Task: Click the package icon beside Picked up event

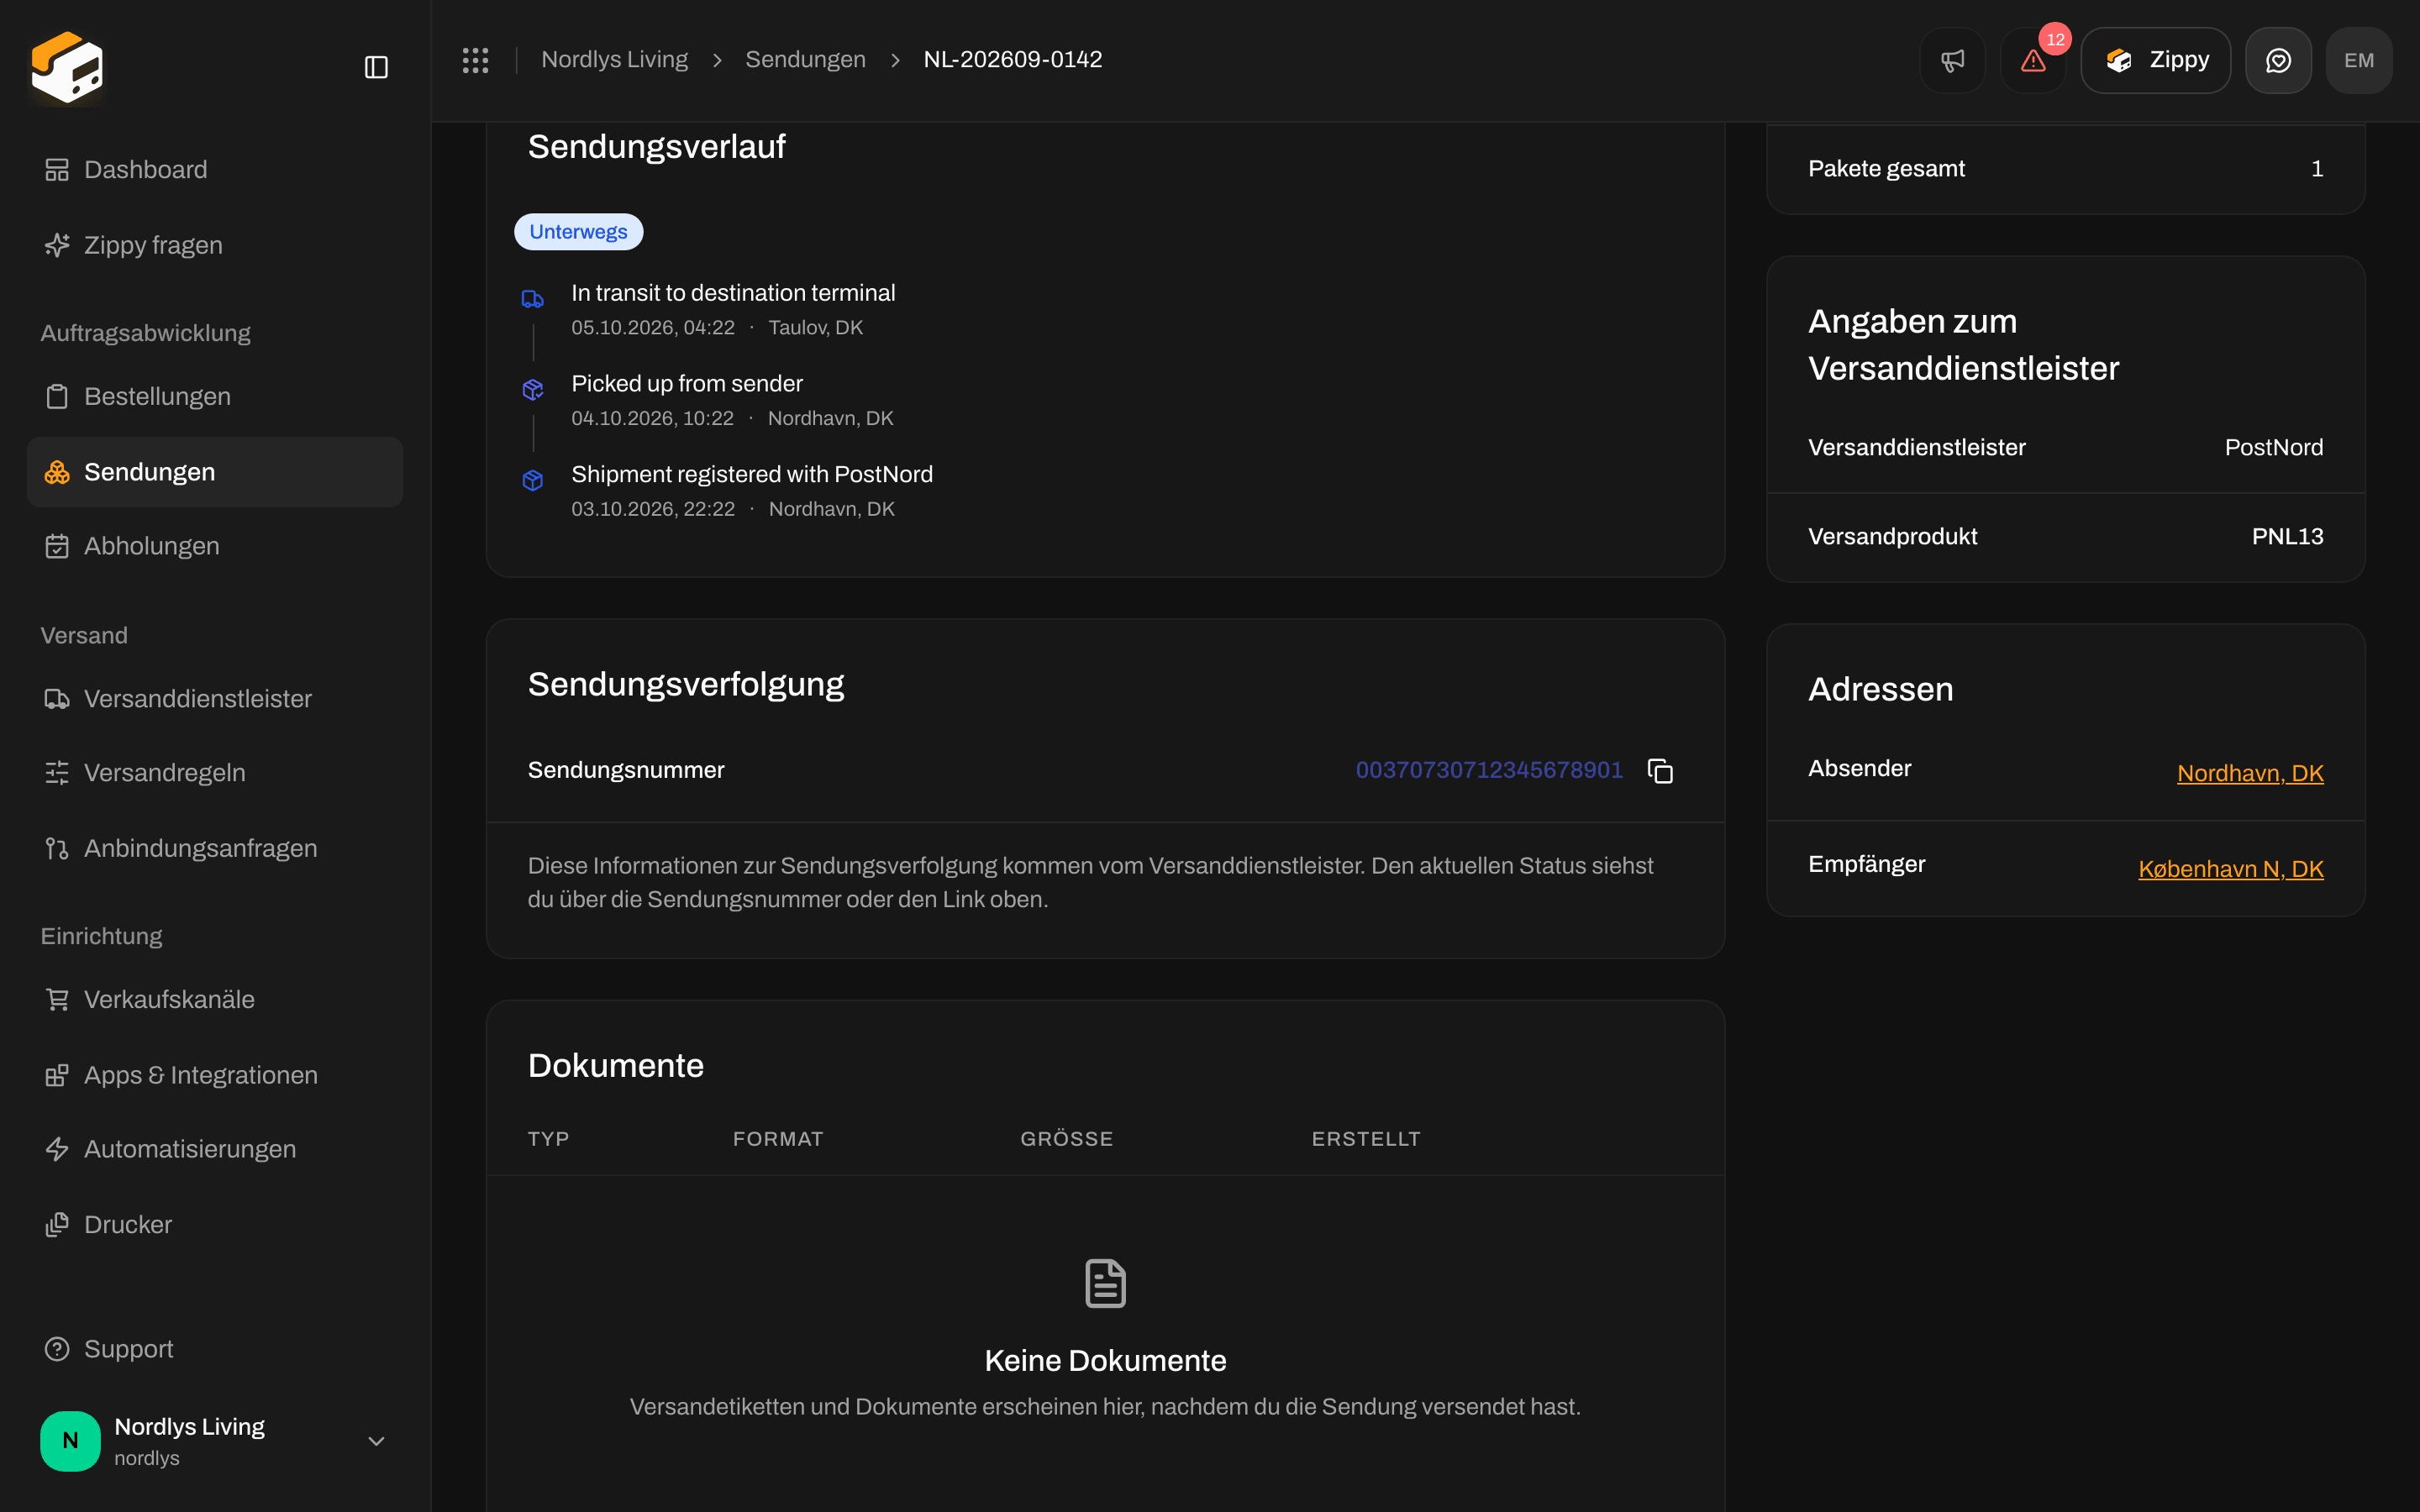Action: pos(533,390)
